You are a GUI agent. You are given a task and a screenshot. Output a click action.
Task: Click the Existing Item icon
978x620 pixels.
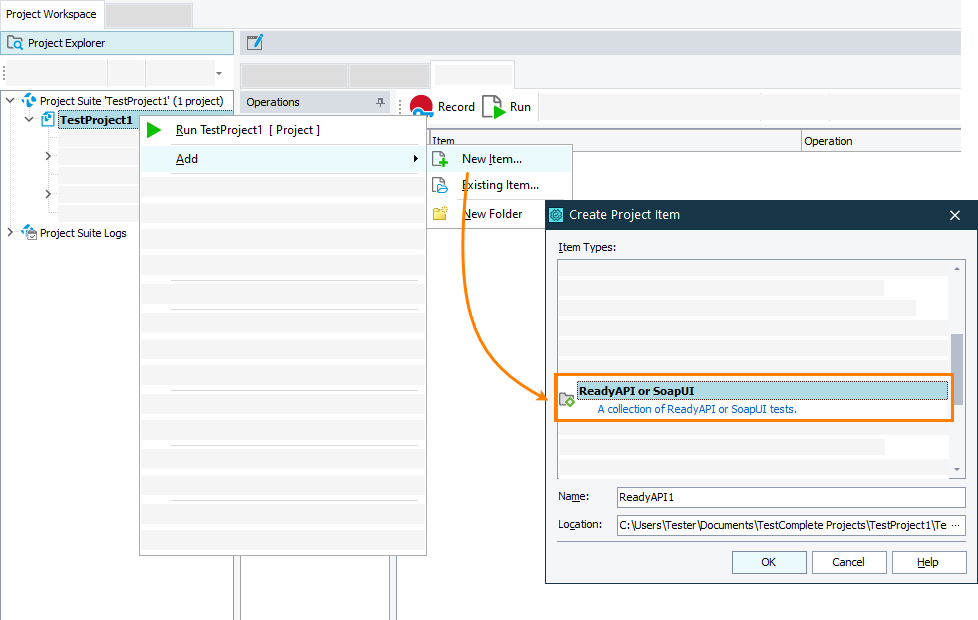pyautogui.click(x=441, y=185)
